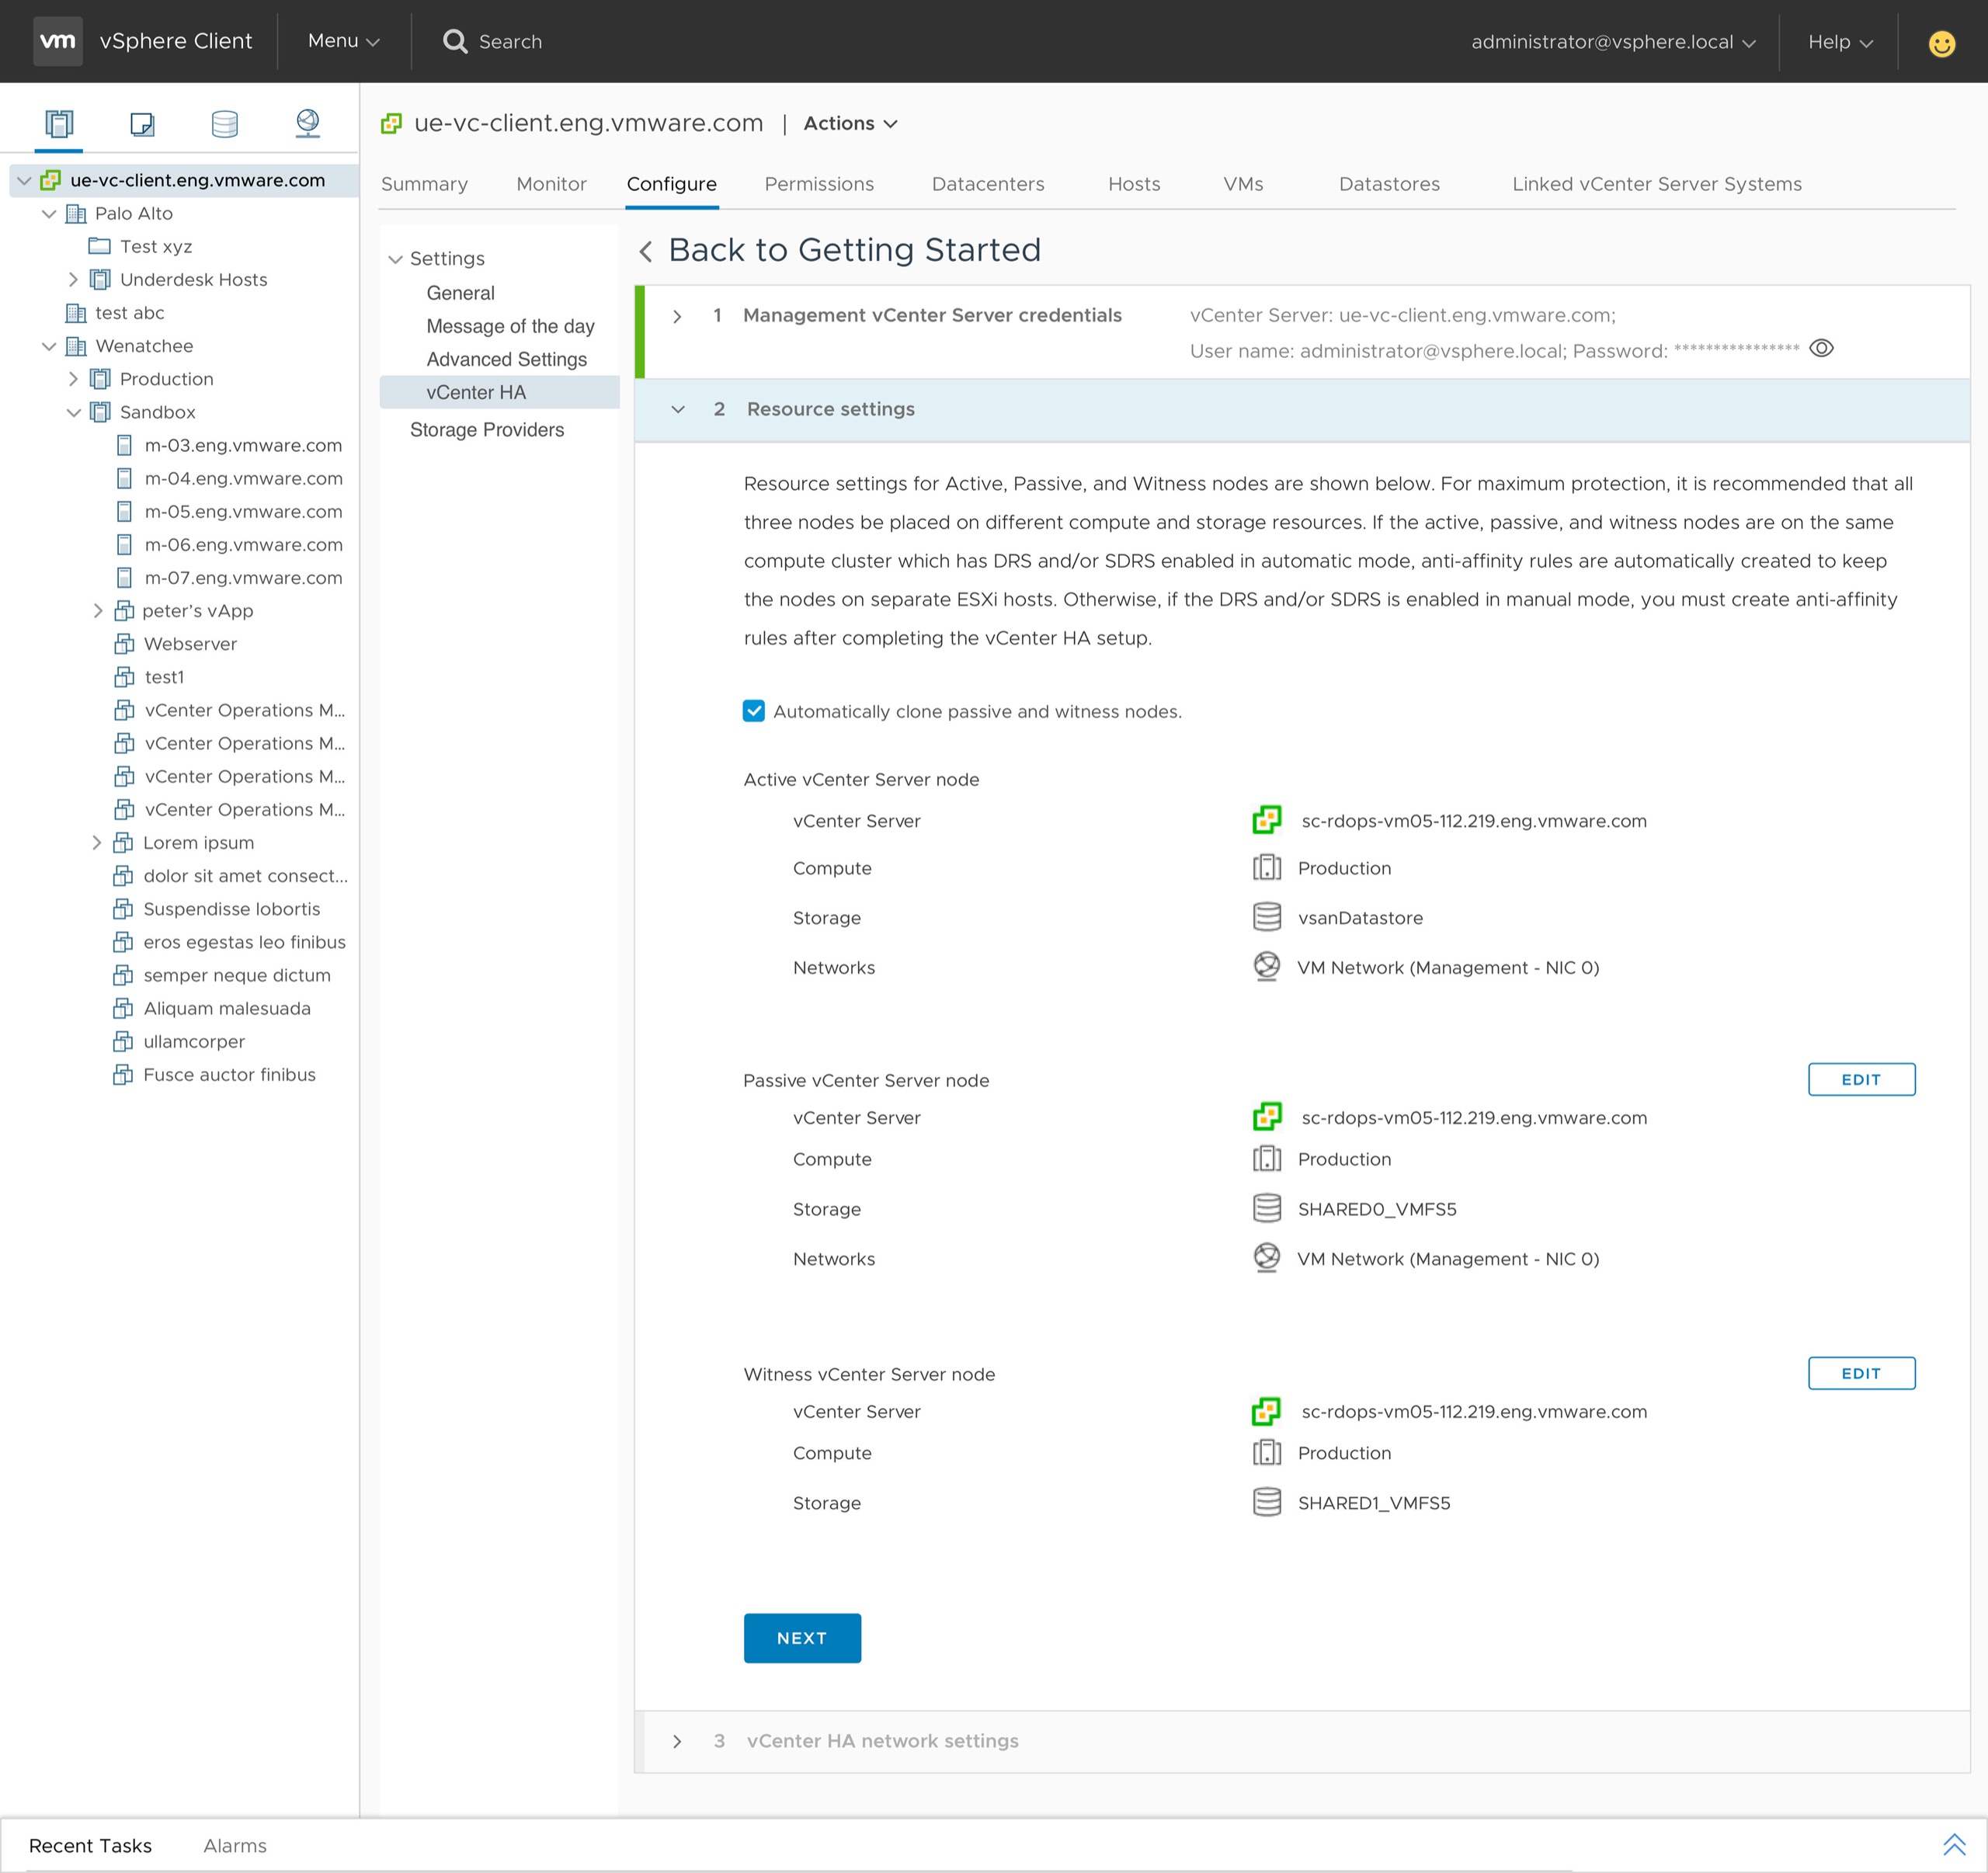Viewport: 1988px width, 1873px height.
Task: Collapse the ue-vc-client.eng.vmware.com tree root
Action: coord(25,180)
